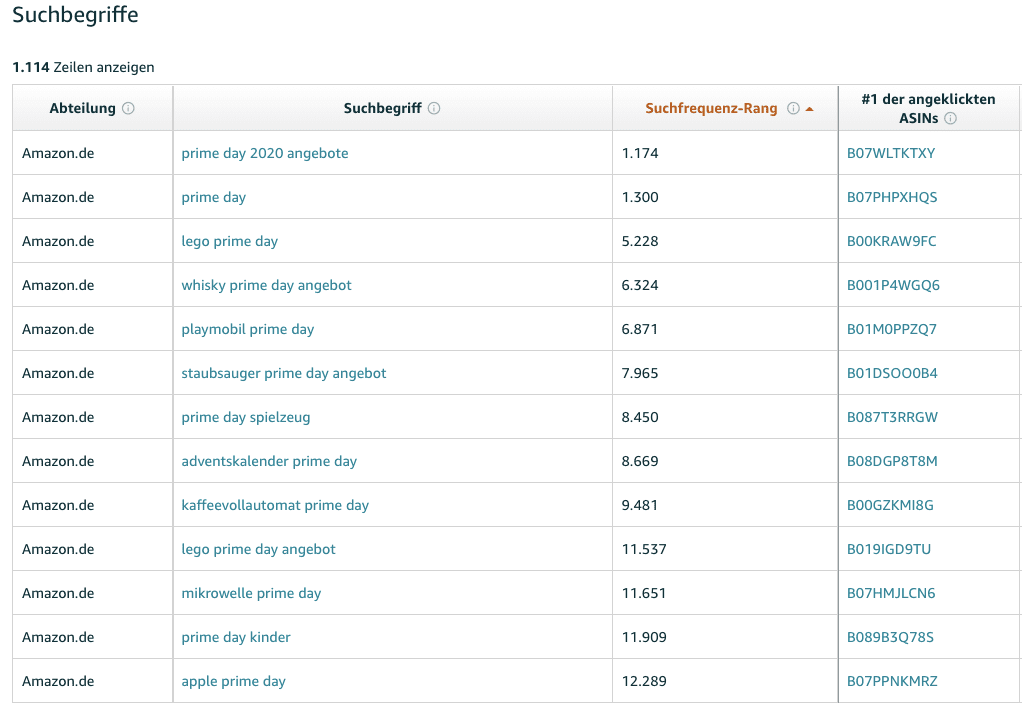Select rank value 12.289

point(644,681)
